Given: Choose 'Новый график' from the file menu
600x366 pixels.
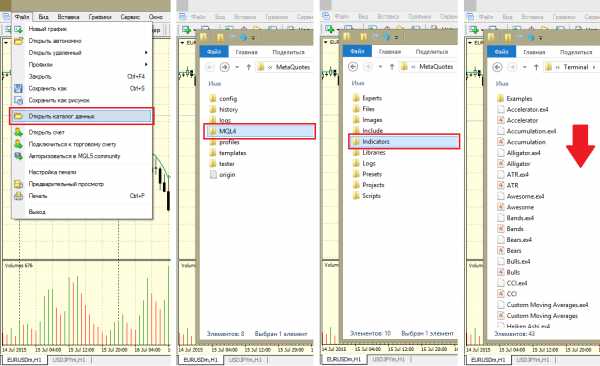Looking at the screenshot, I should click(47, 29).
